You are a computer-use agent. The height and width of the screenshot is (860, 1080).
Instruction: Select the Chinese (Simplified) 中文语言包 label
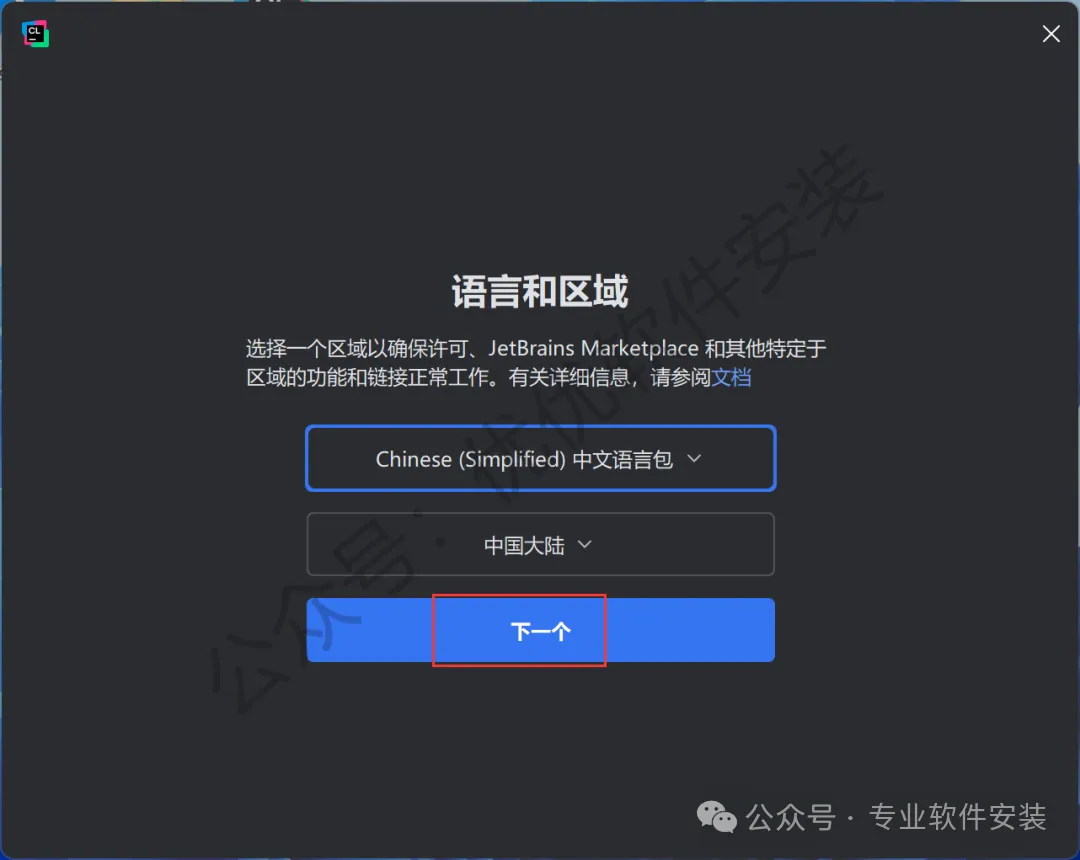pos(524,459)
